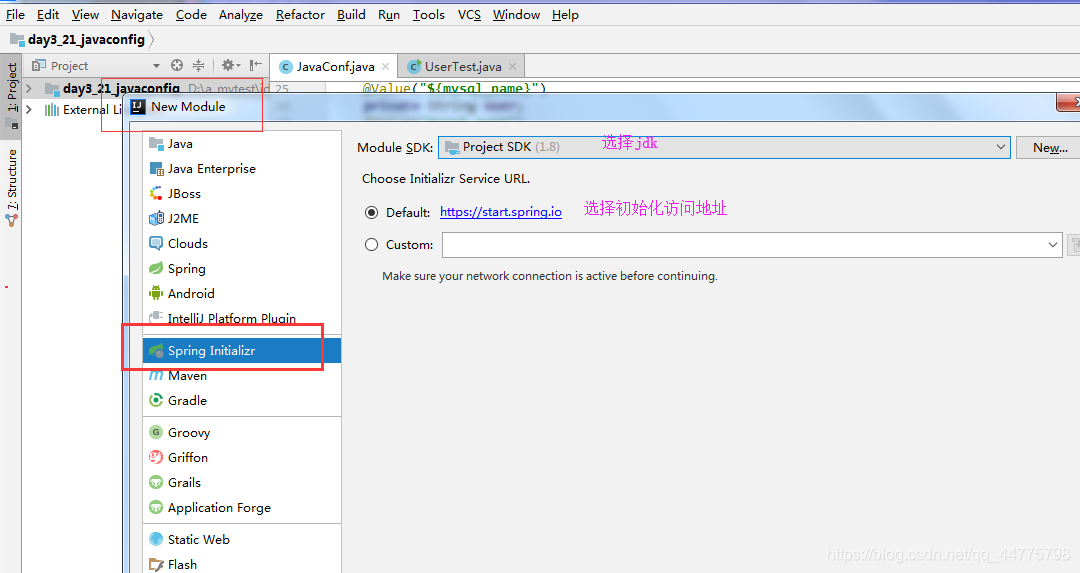
Task: Select the Griffon module icon
Action: pyautogui.click(x=156, y=457)
